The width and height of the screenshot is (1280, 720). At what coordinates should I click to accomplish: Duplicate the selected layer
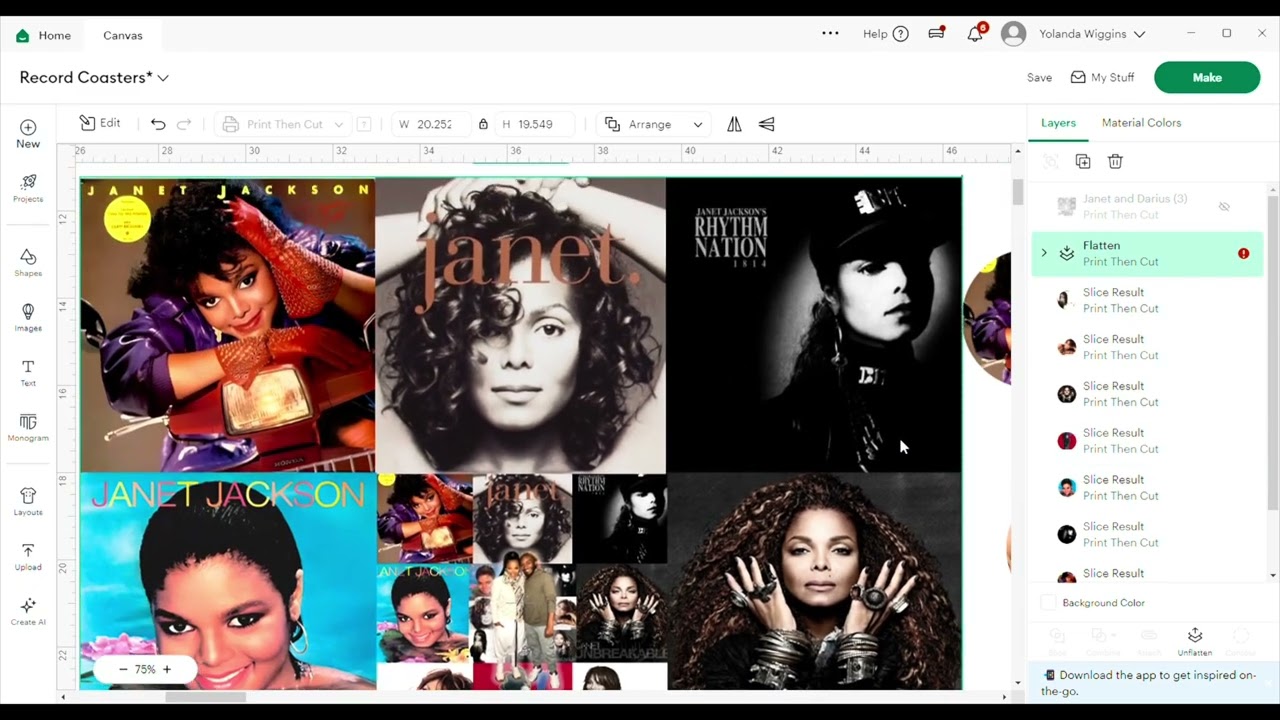(1083, 161)
